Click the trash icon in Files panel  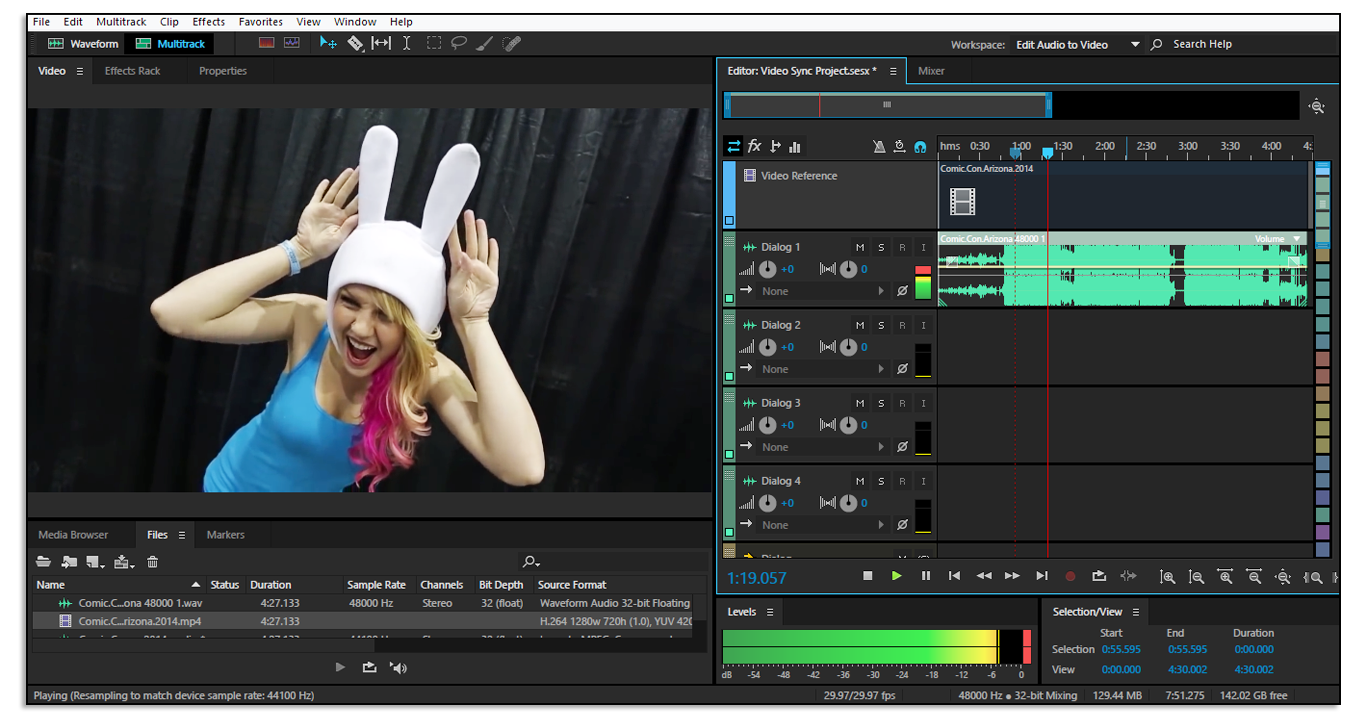(x=153, y=562)
